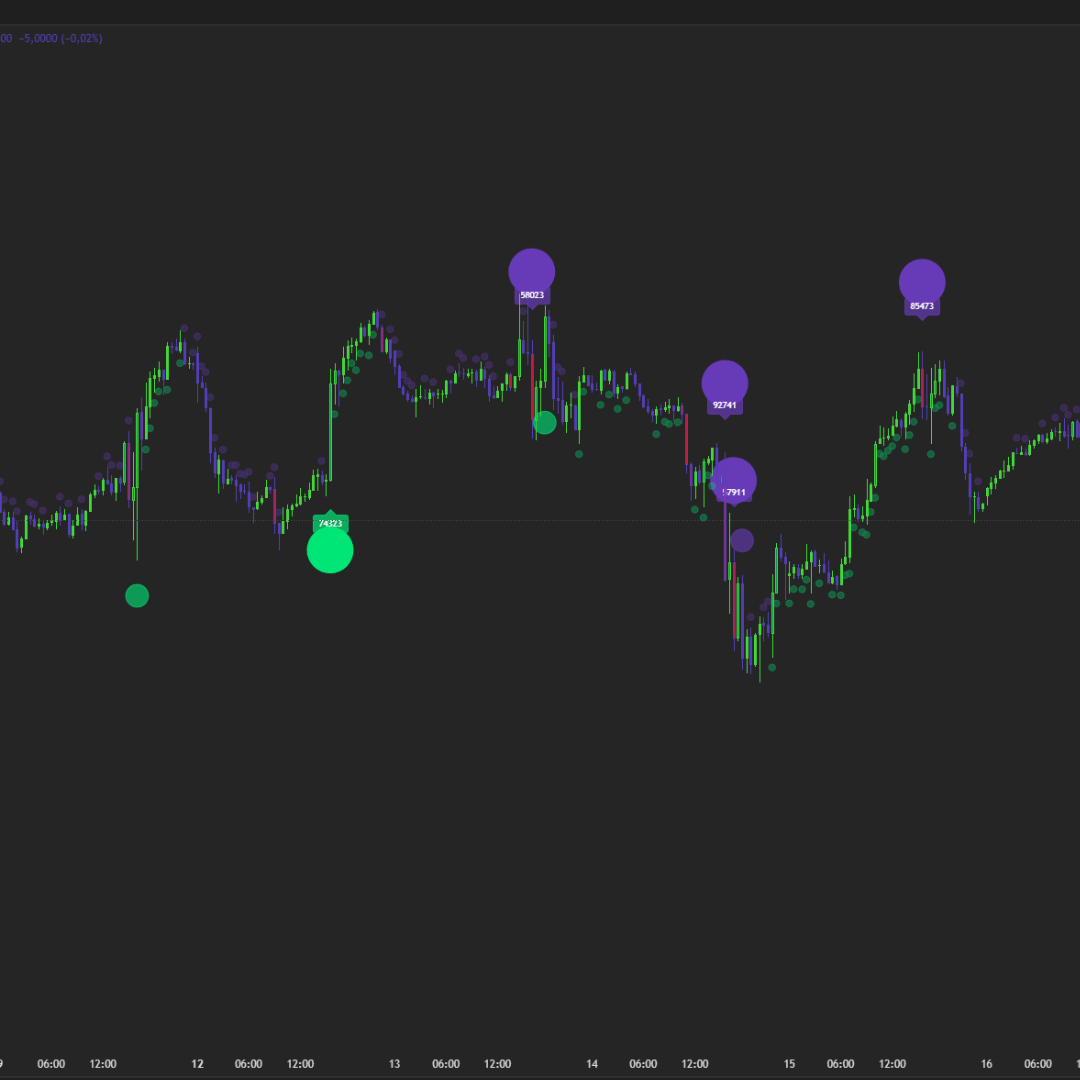Click the purple bubble labeled 58023
The image size is (1080, 1080).
point(531,271)
